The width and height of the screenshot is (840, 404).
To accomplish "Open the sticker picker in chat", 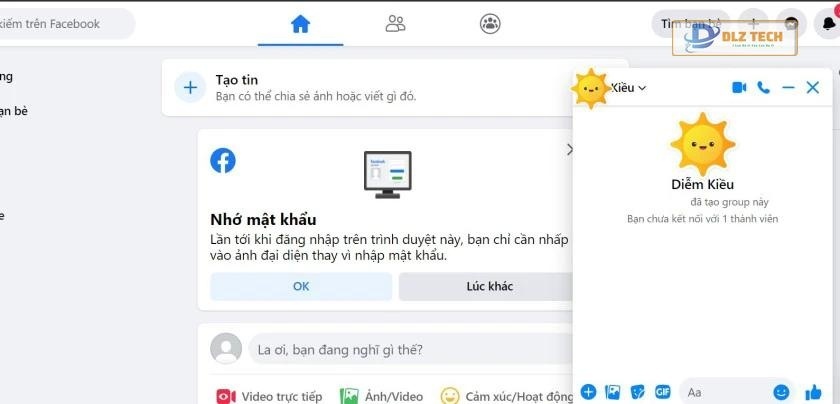I will (638, 392).
